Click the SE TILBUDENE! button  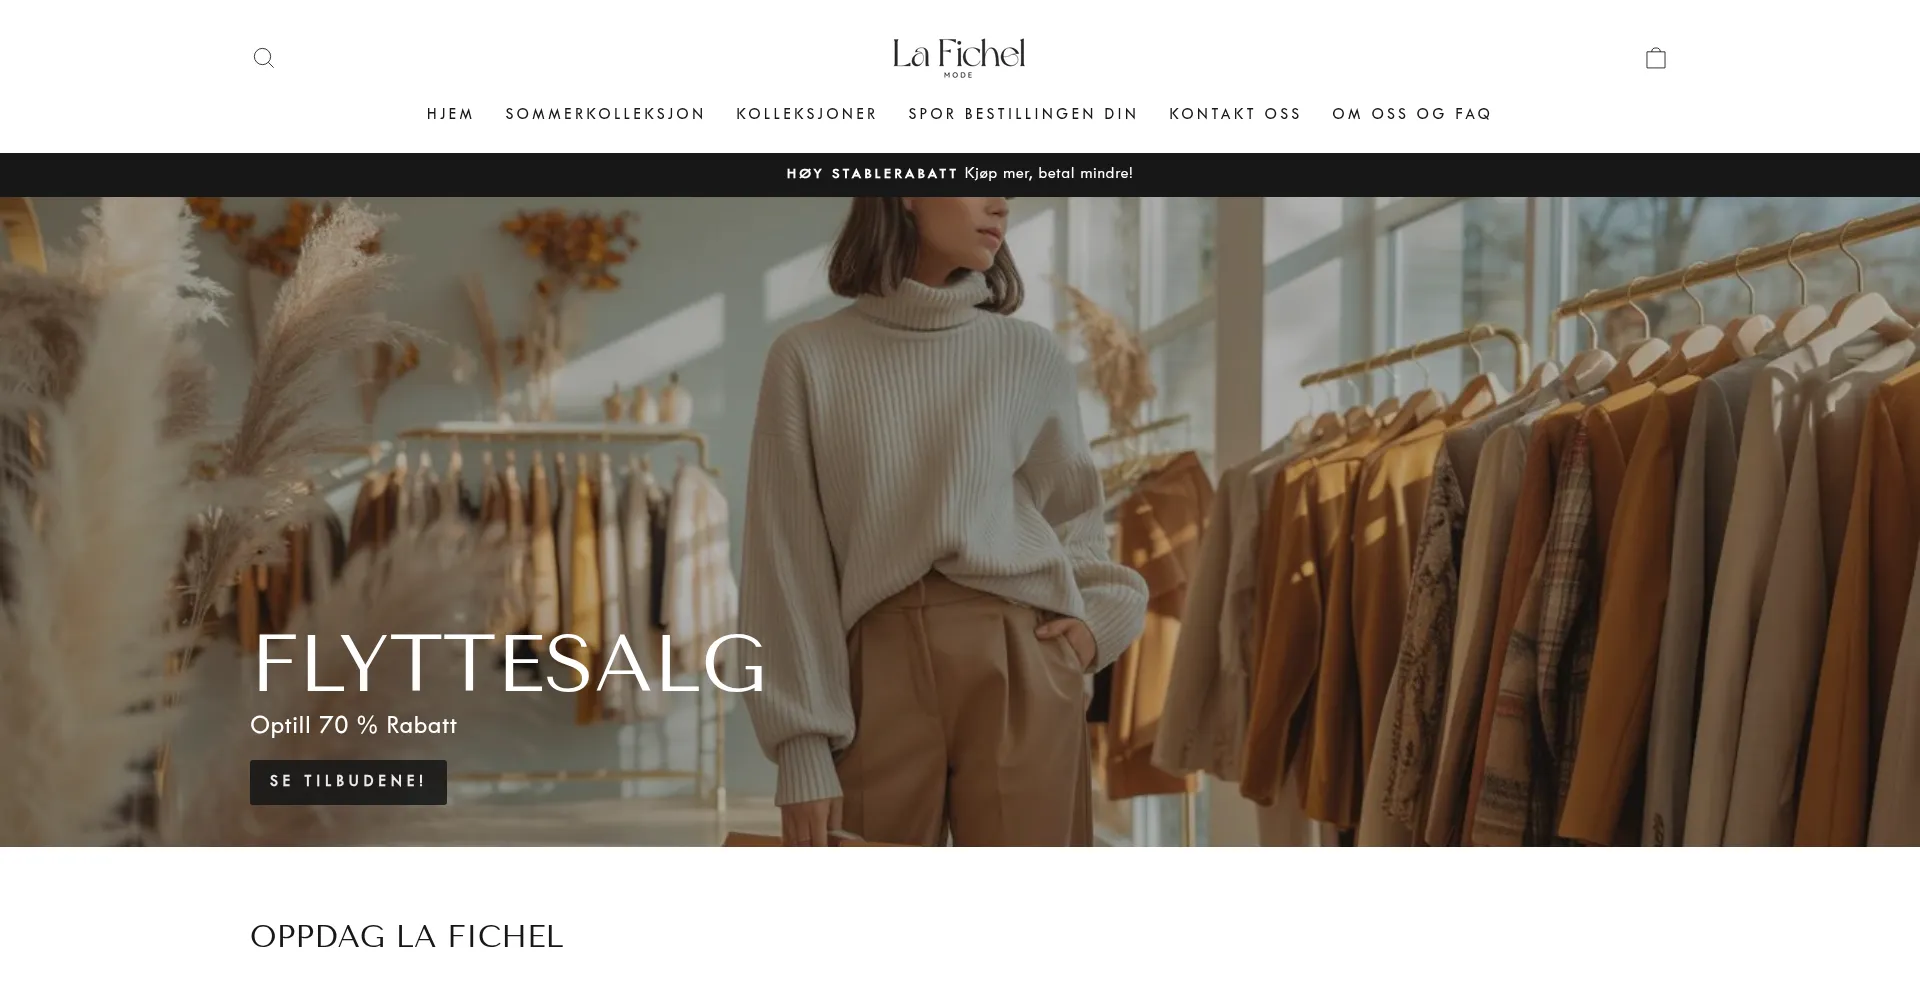coord(348,782)
